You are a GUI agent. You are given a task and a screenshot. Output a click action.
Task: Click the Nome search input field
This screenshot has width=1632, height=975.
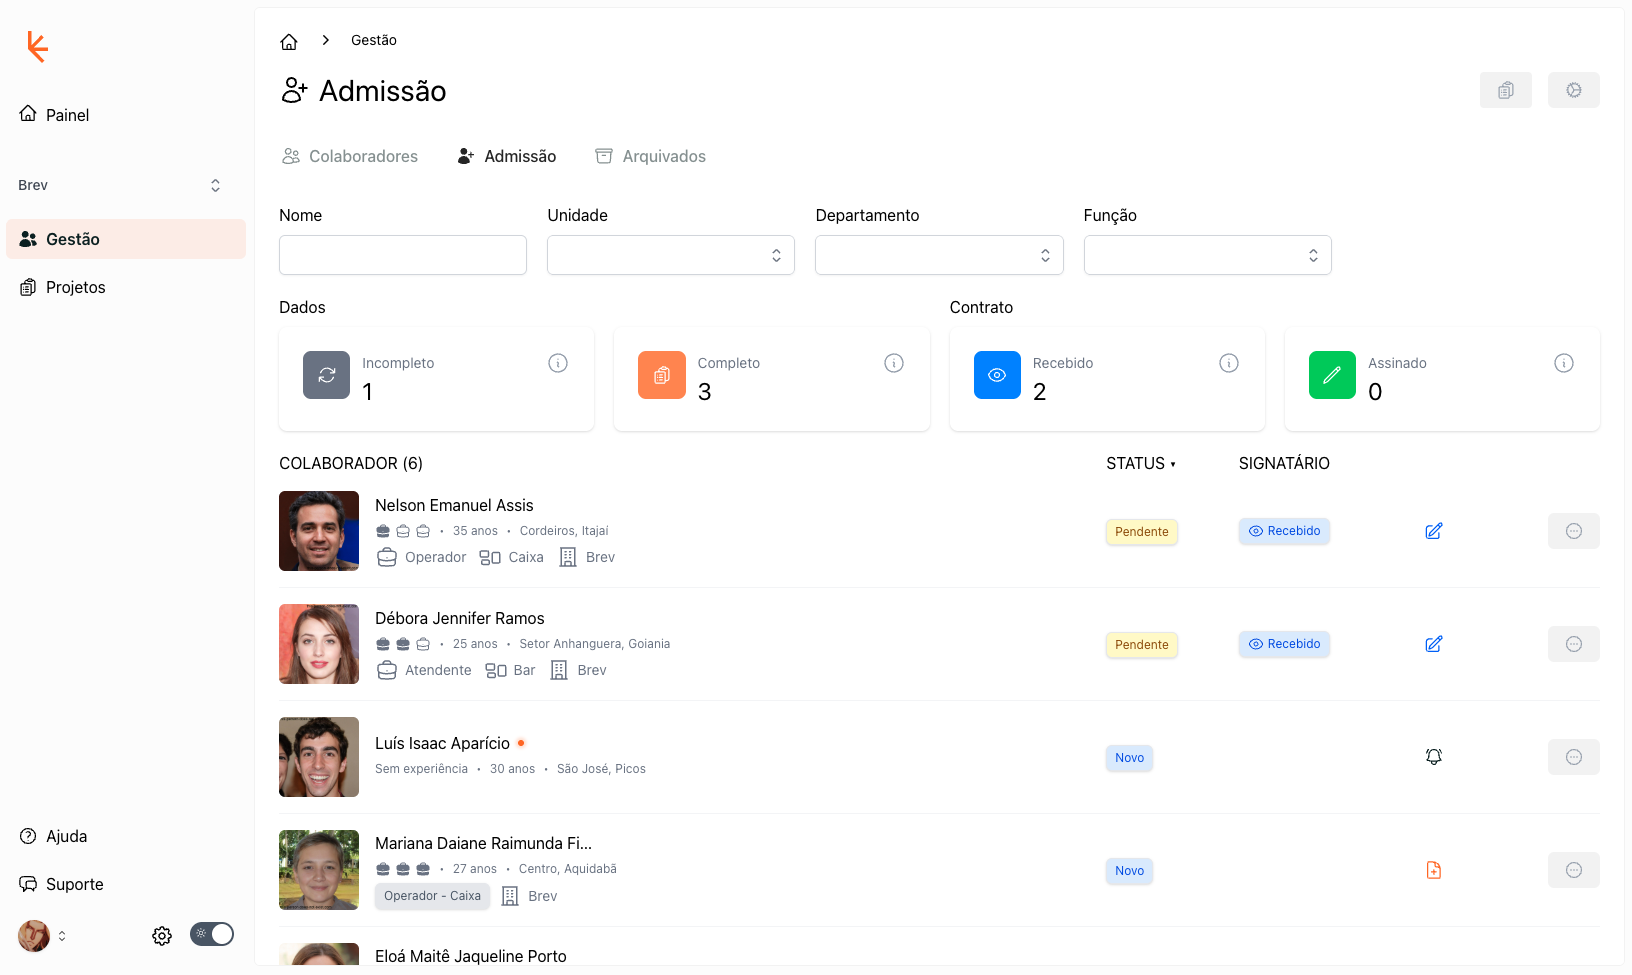(x=402, y=255)
